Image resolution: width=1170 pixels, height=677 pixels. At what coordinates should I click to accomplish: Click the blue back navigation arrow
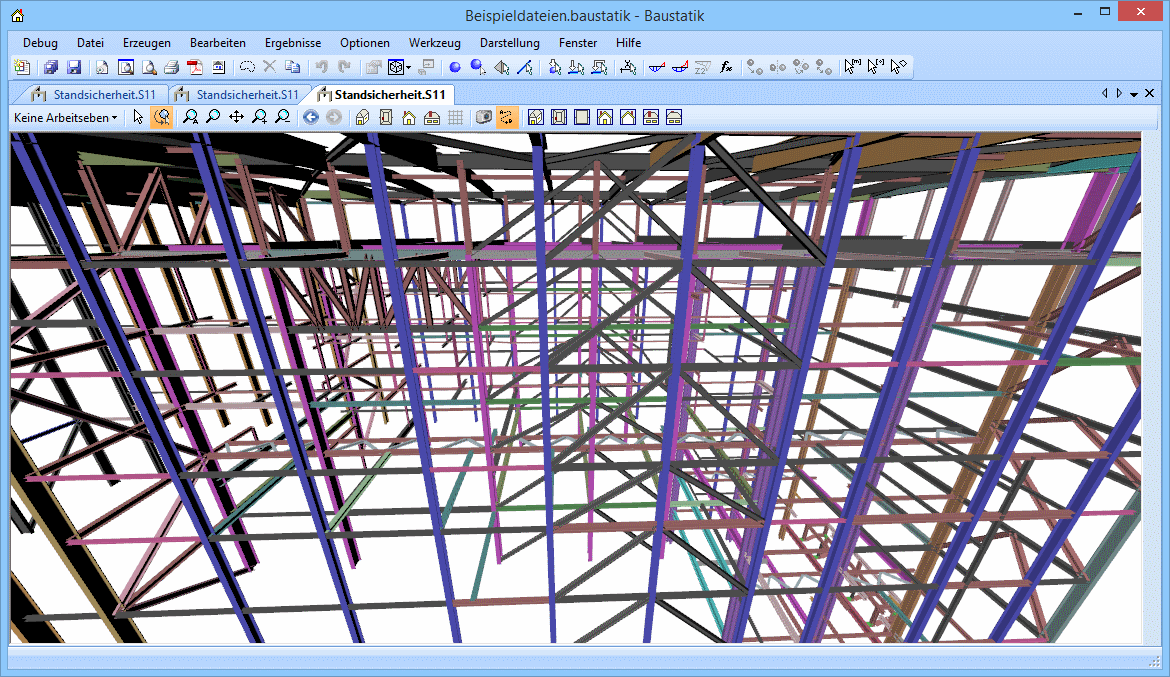click(x=310, y=118)
